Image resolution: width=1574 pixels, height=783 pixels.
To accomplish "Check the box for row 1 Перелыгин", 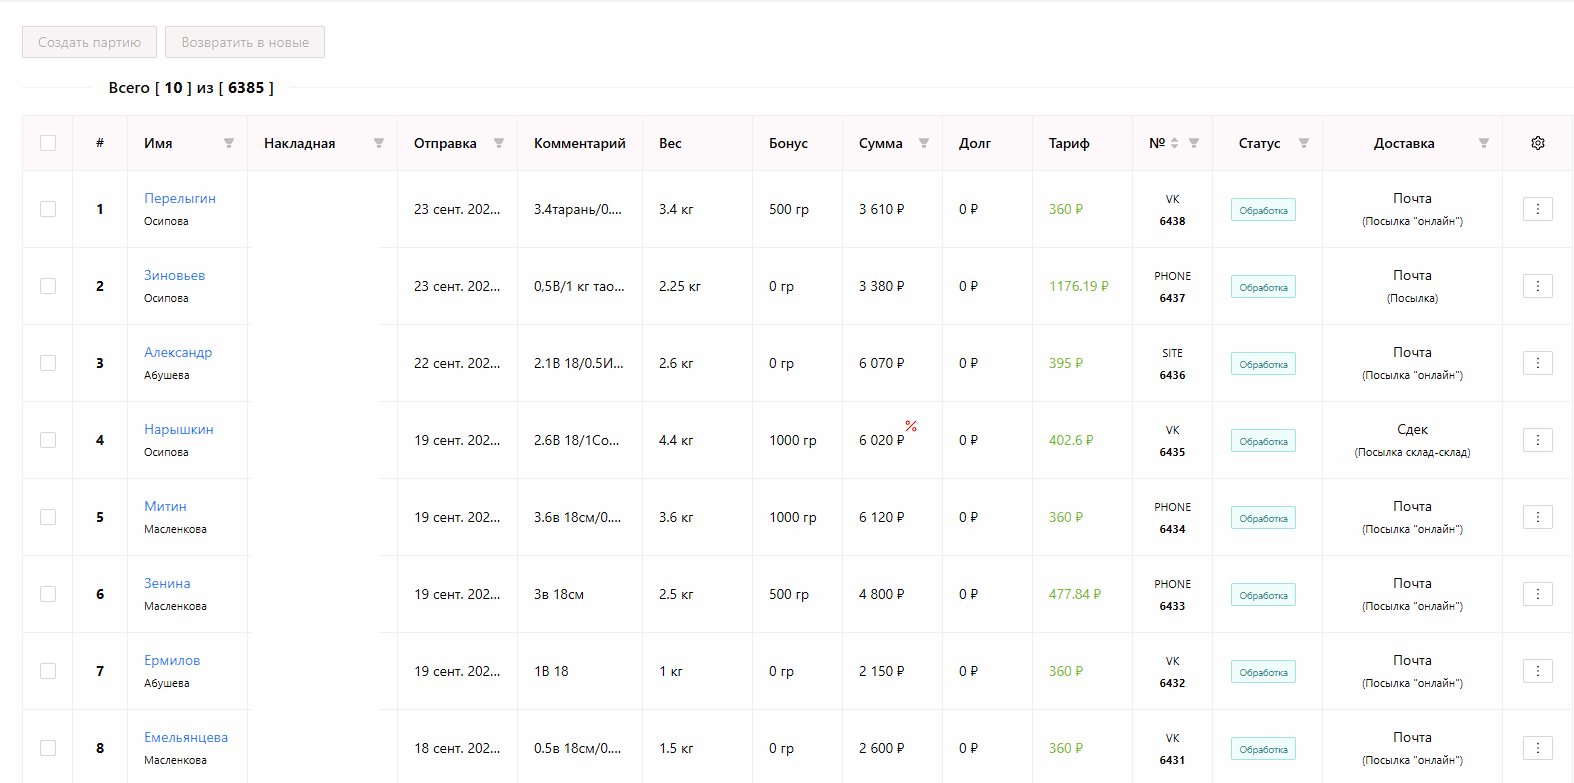I will click(48, 209).
